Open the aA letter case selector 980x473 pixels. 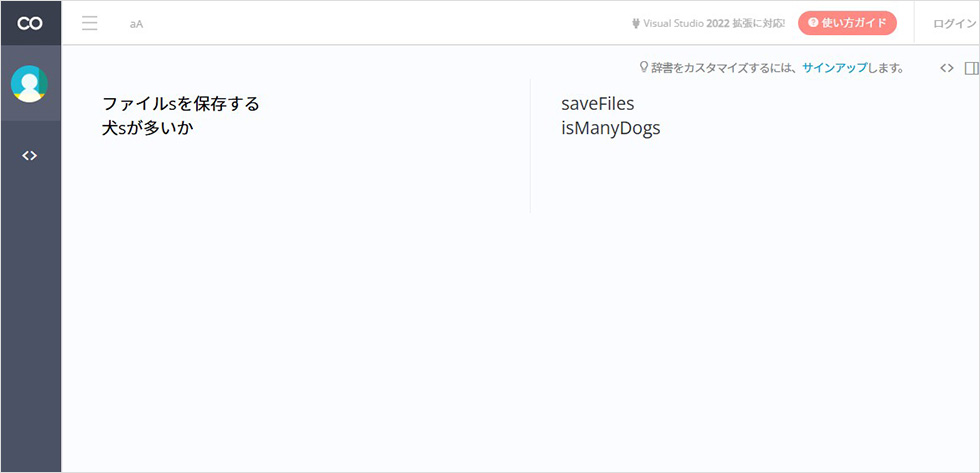point(136,24)
